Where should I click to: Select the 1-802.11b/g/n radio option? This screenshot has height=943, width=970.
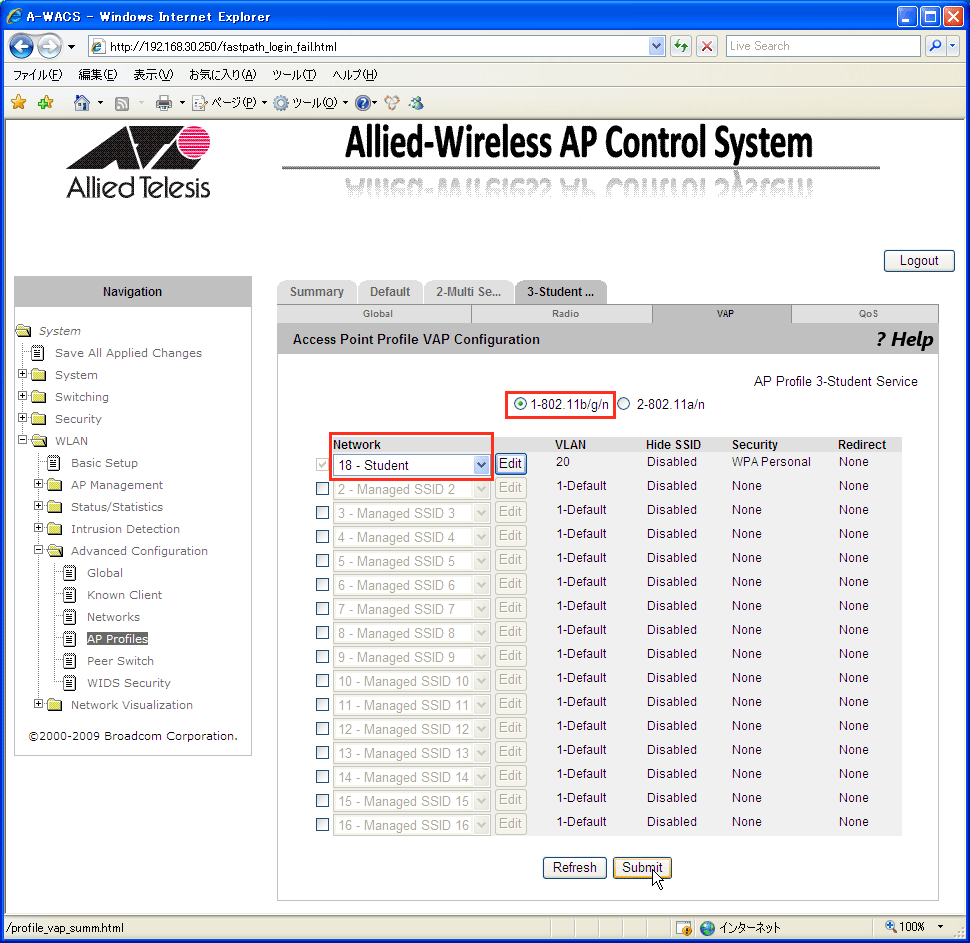click(x=520, y=404)
